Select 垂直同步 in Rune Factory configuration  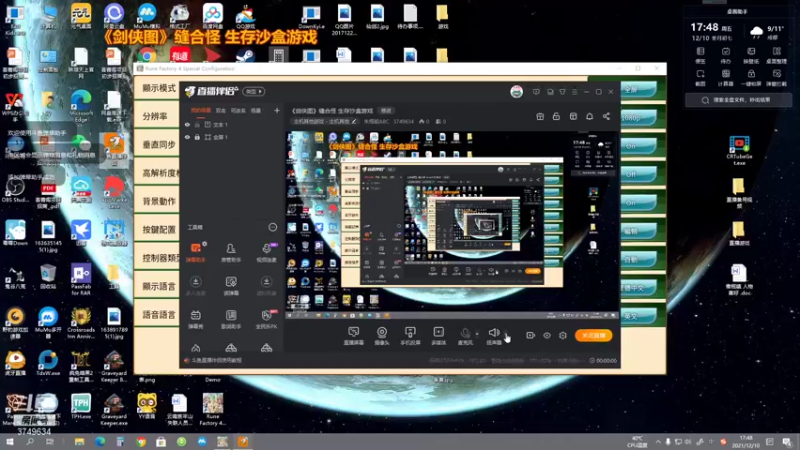pyautogui.click(x=159, y=145)
